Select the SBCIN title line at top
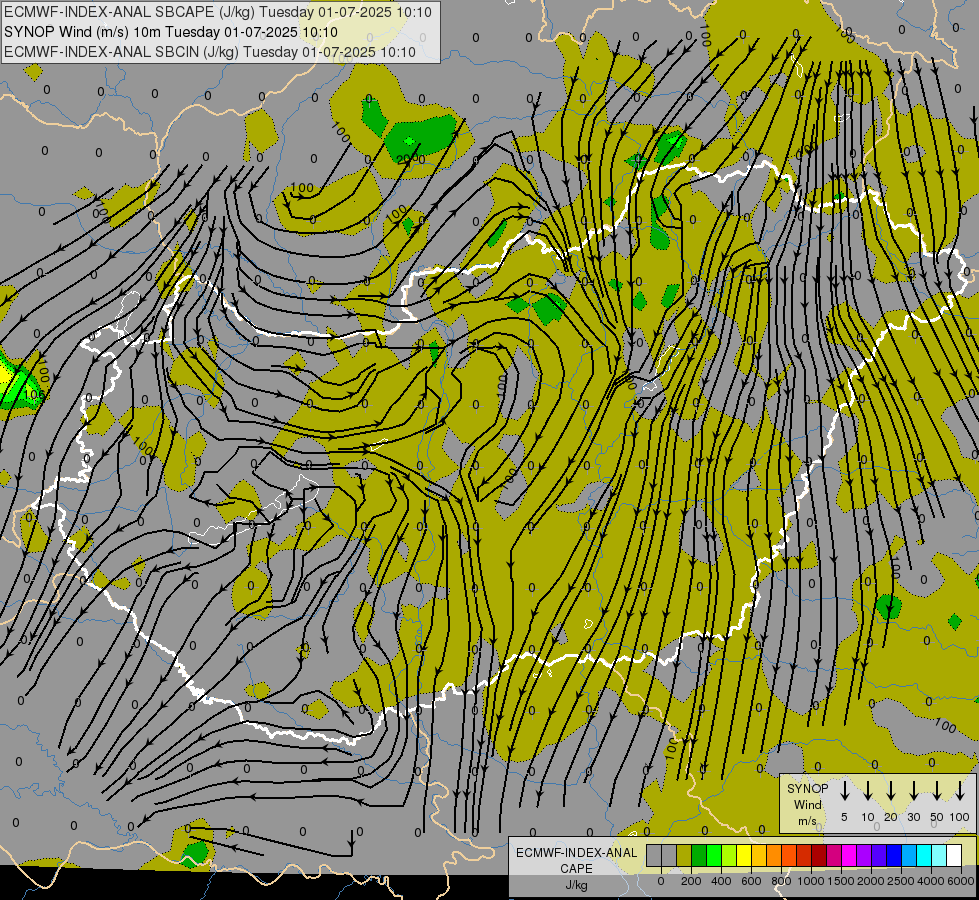This screenshot has width=979, height=900. (210, 52)
